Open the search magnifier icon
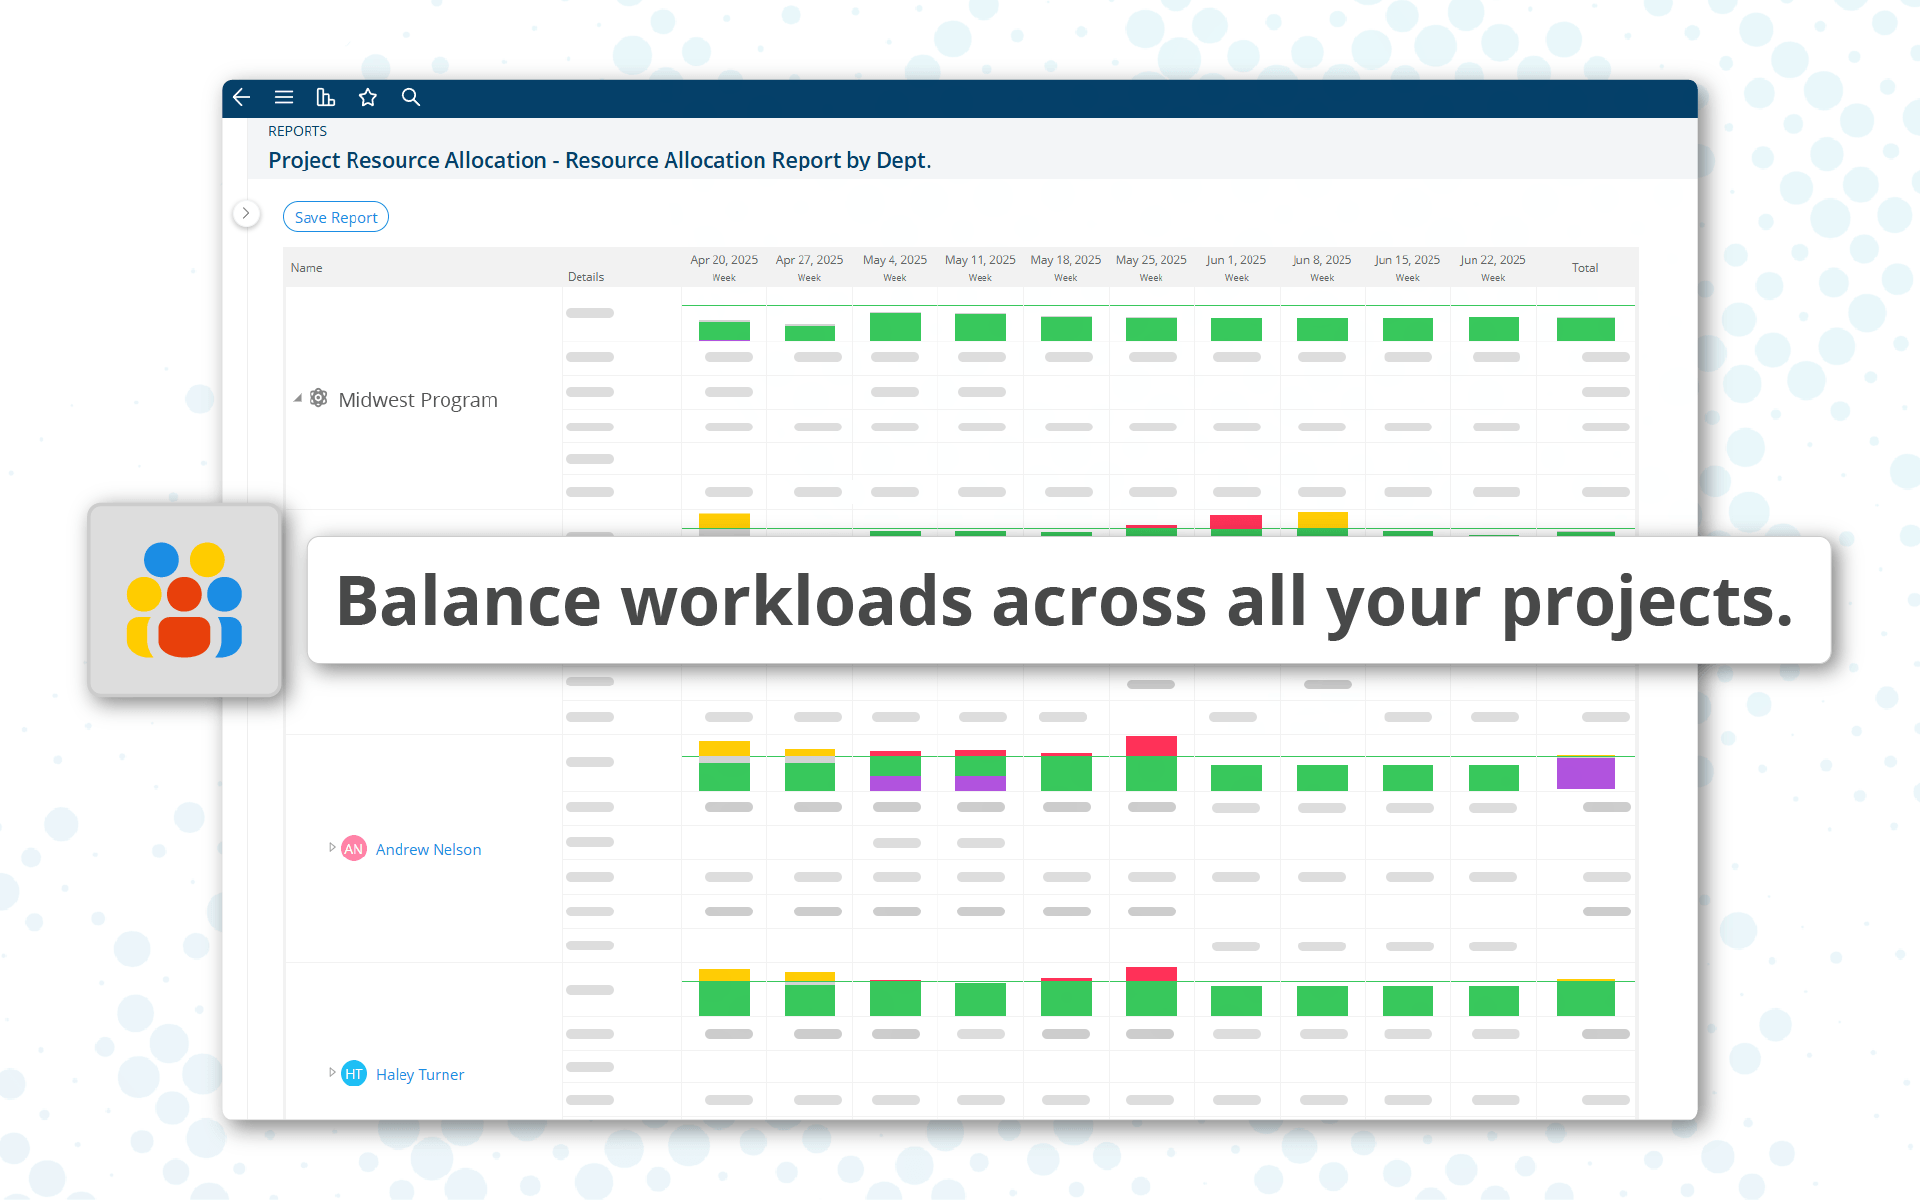 411,97
